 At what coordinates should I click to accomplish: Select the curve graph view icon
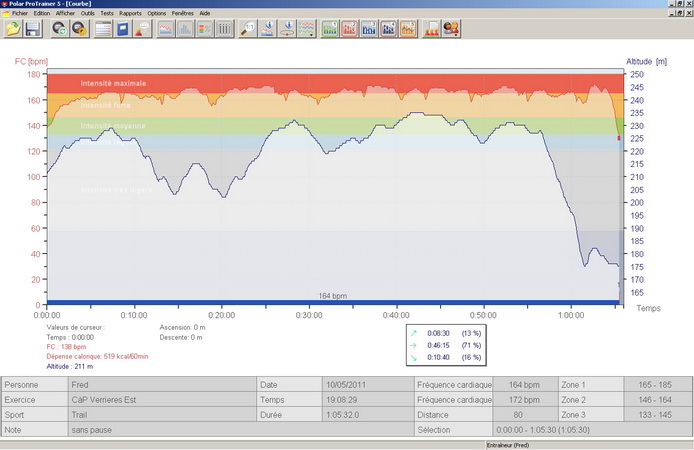pyautogui.click(x=165, y=29)
